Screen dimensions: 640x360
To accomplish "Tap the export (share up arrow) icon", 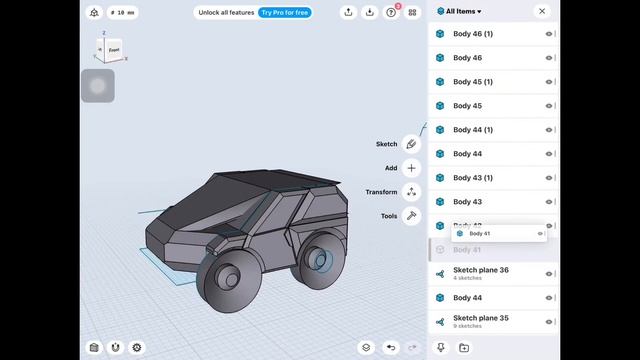I will 348,13.
